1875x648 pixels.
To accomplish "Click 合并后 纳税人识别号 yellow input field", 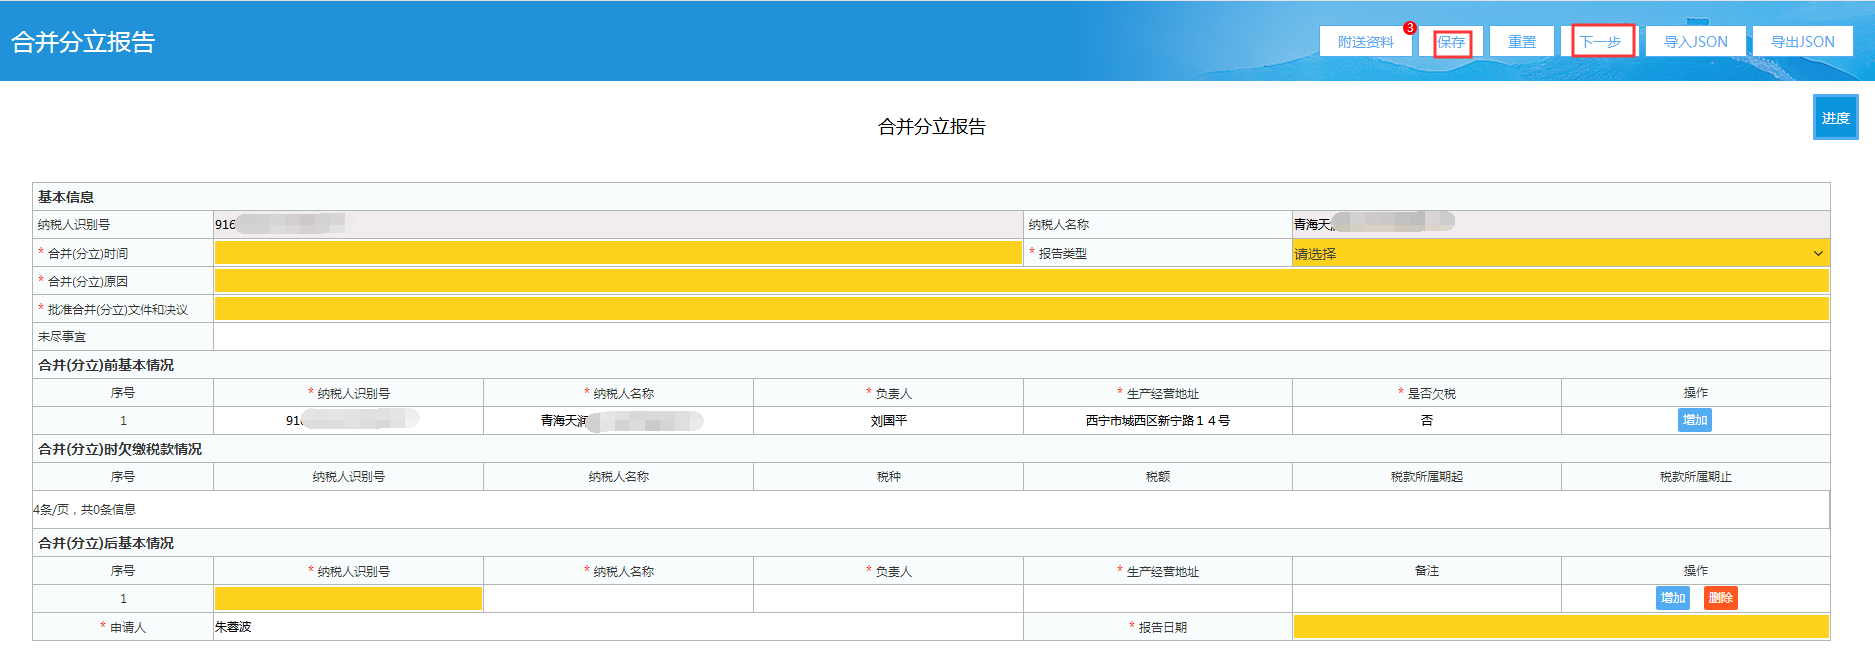I will click(348, 598).
